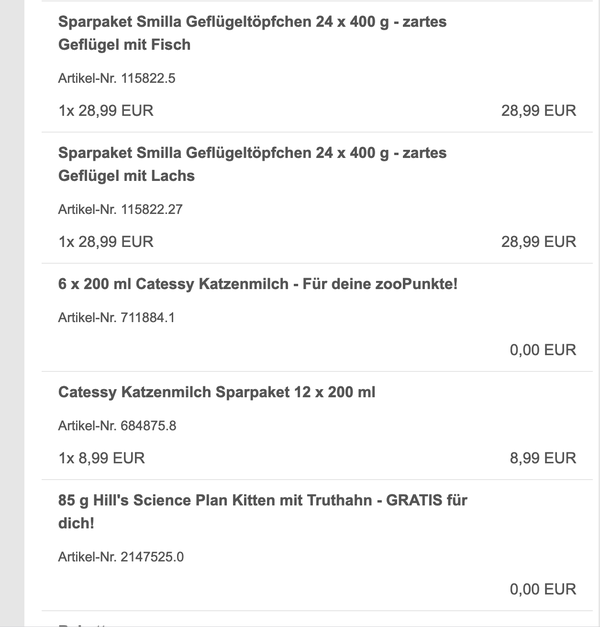Select the 1x 8,99 EUR quantity line
The width and height of the screenshot is (600, 627).
click(x=102, y=458)
